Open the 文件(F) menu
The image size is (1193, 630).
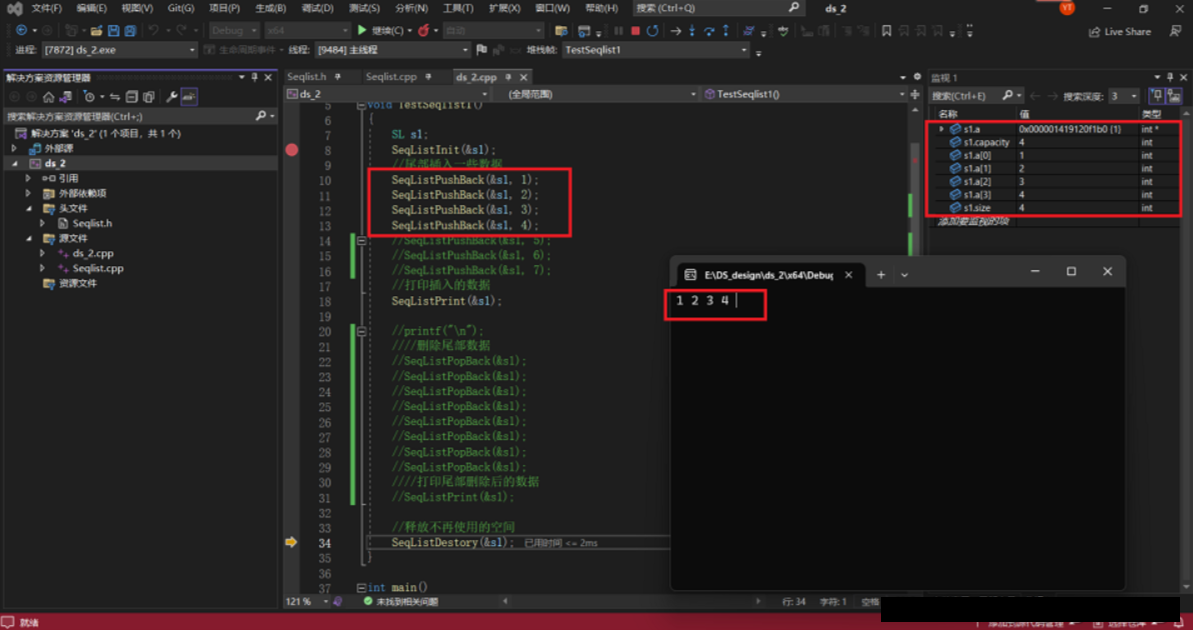[46, 8]
